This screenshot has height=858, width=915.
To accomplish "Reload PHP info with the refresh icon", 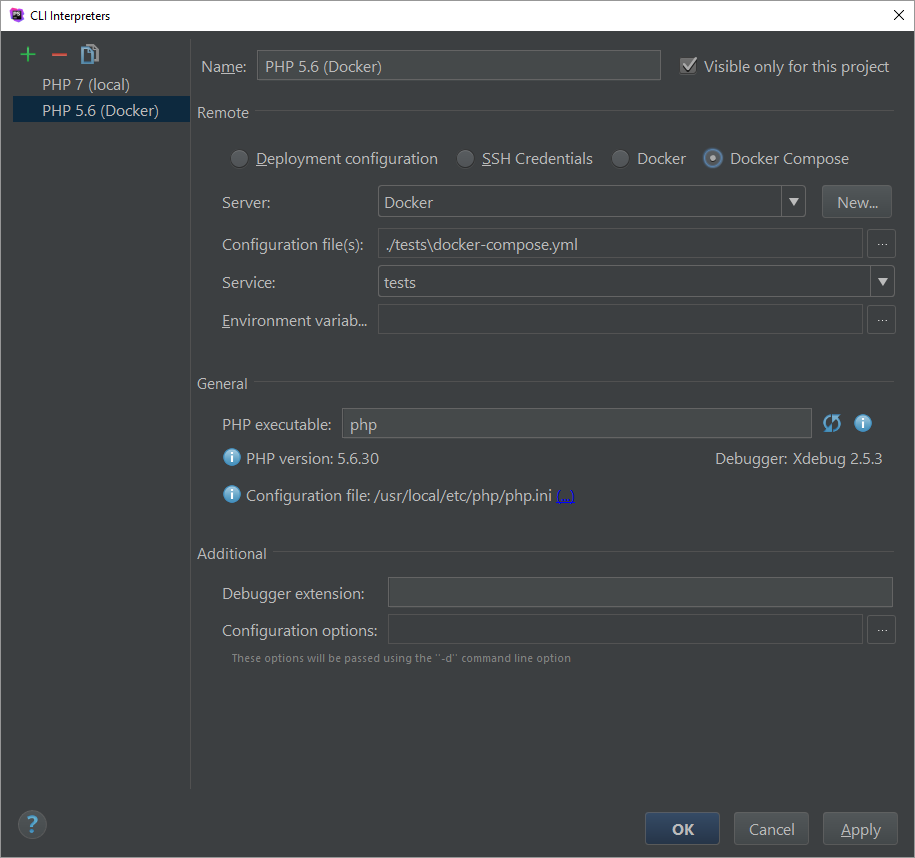I will [832, 423].
